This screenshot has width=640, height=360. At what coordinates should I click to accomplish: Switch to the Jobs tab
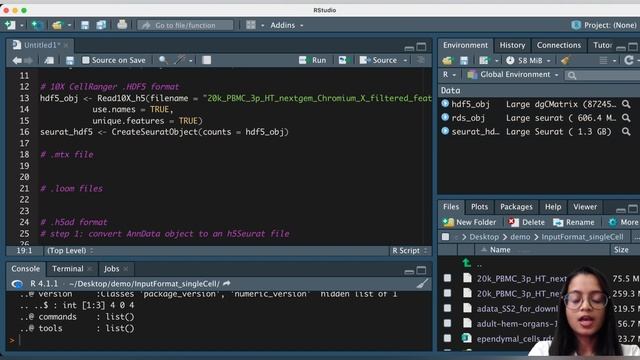click(x=111, y=269)
